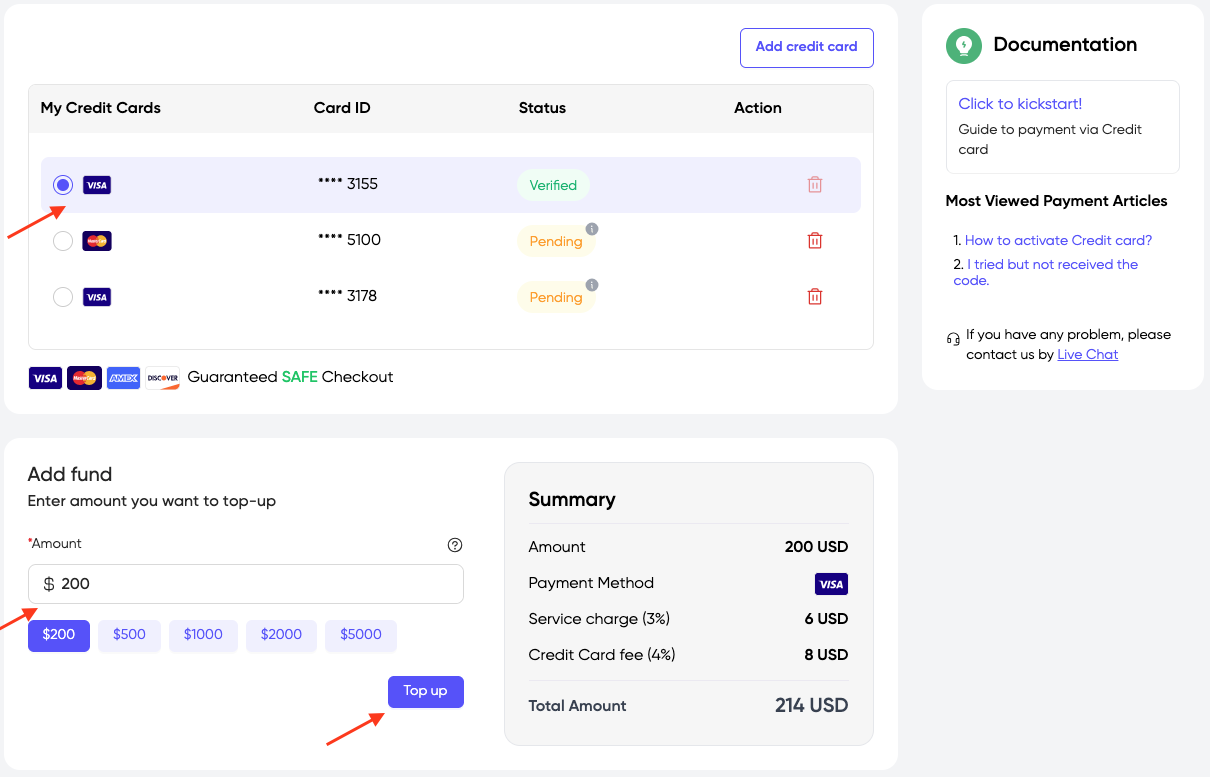Delete the Visa card ending 3178
The image size is (1210, 777).
[814, 296]
